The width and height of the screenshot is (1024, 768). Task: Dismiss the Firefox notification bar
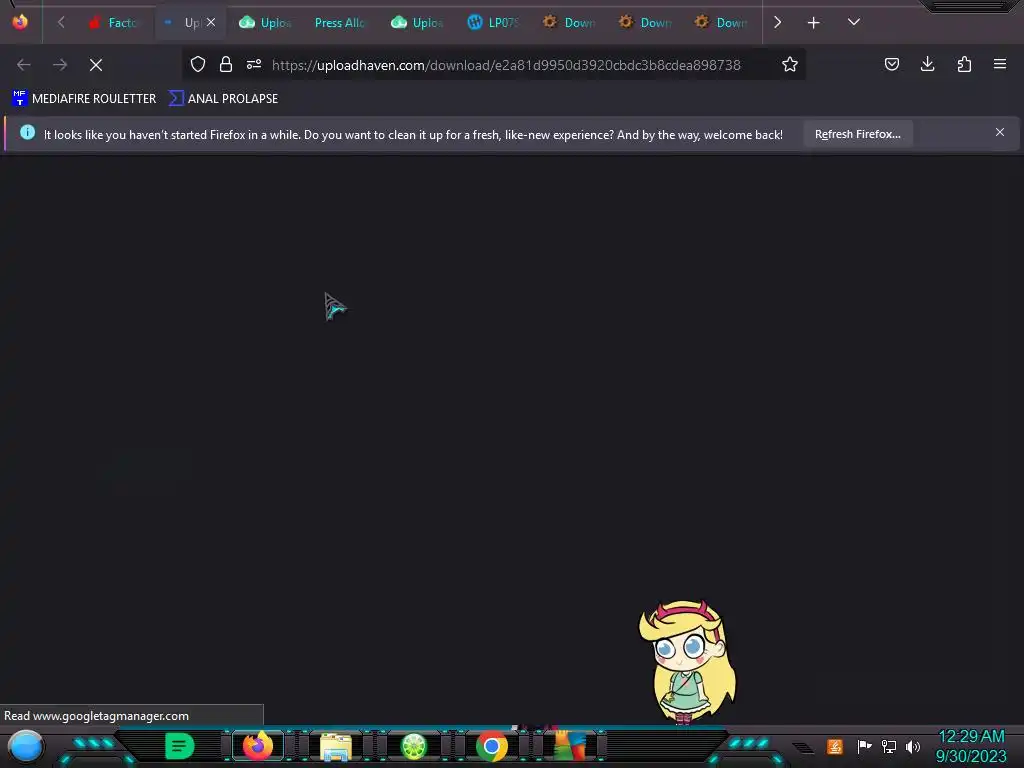point(1000,133)
